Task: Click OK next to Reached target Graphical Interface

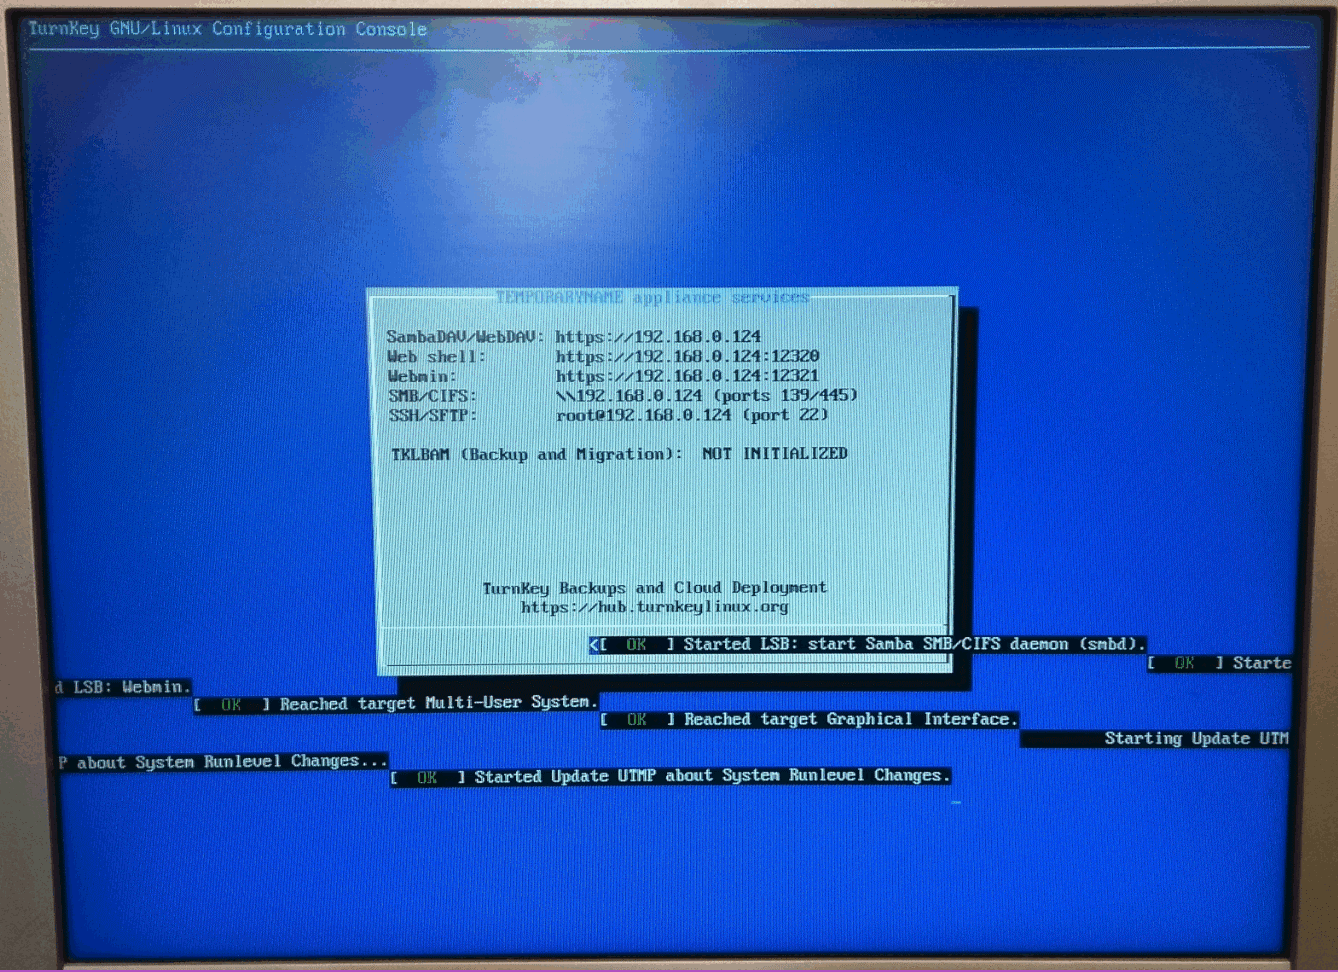Action: point(636,720)
